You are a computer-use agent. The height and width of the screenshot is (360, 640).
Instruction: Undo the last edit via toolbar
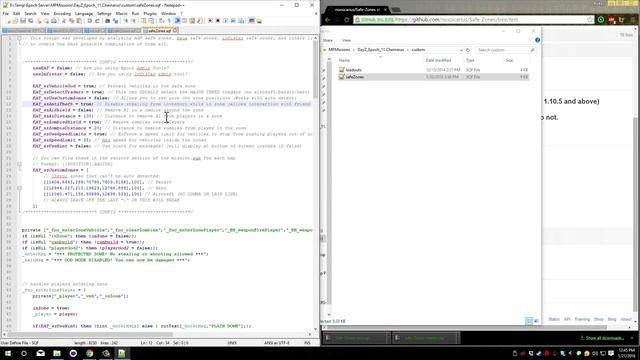(89, 20)
